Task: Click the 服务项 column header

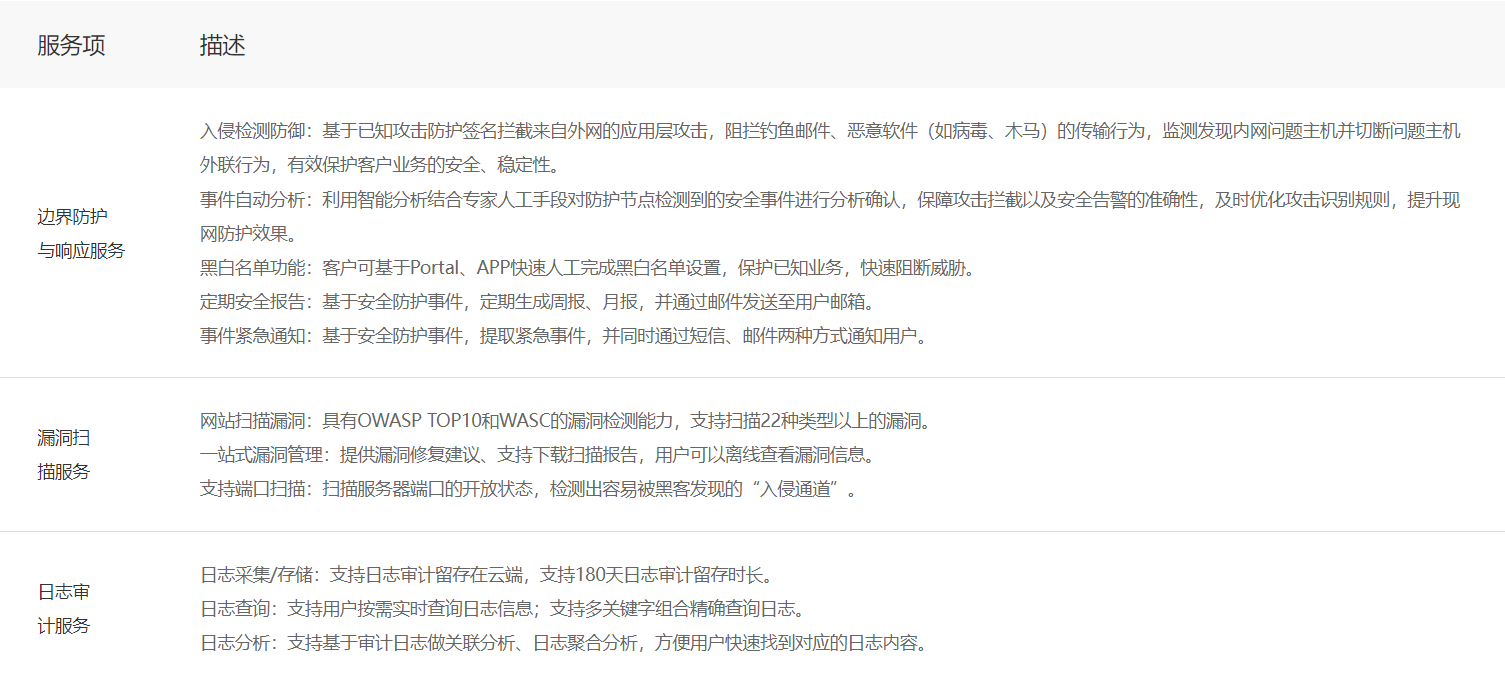Action: click(x=71, y=45)
